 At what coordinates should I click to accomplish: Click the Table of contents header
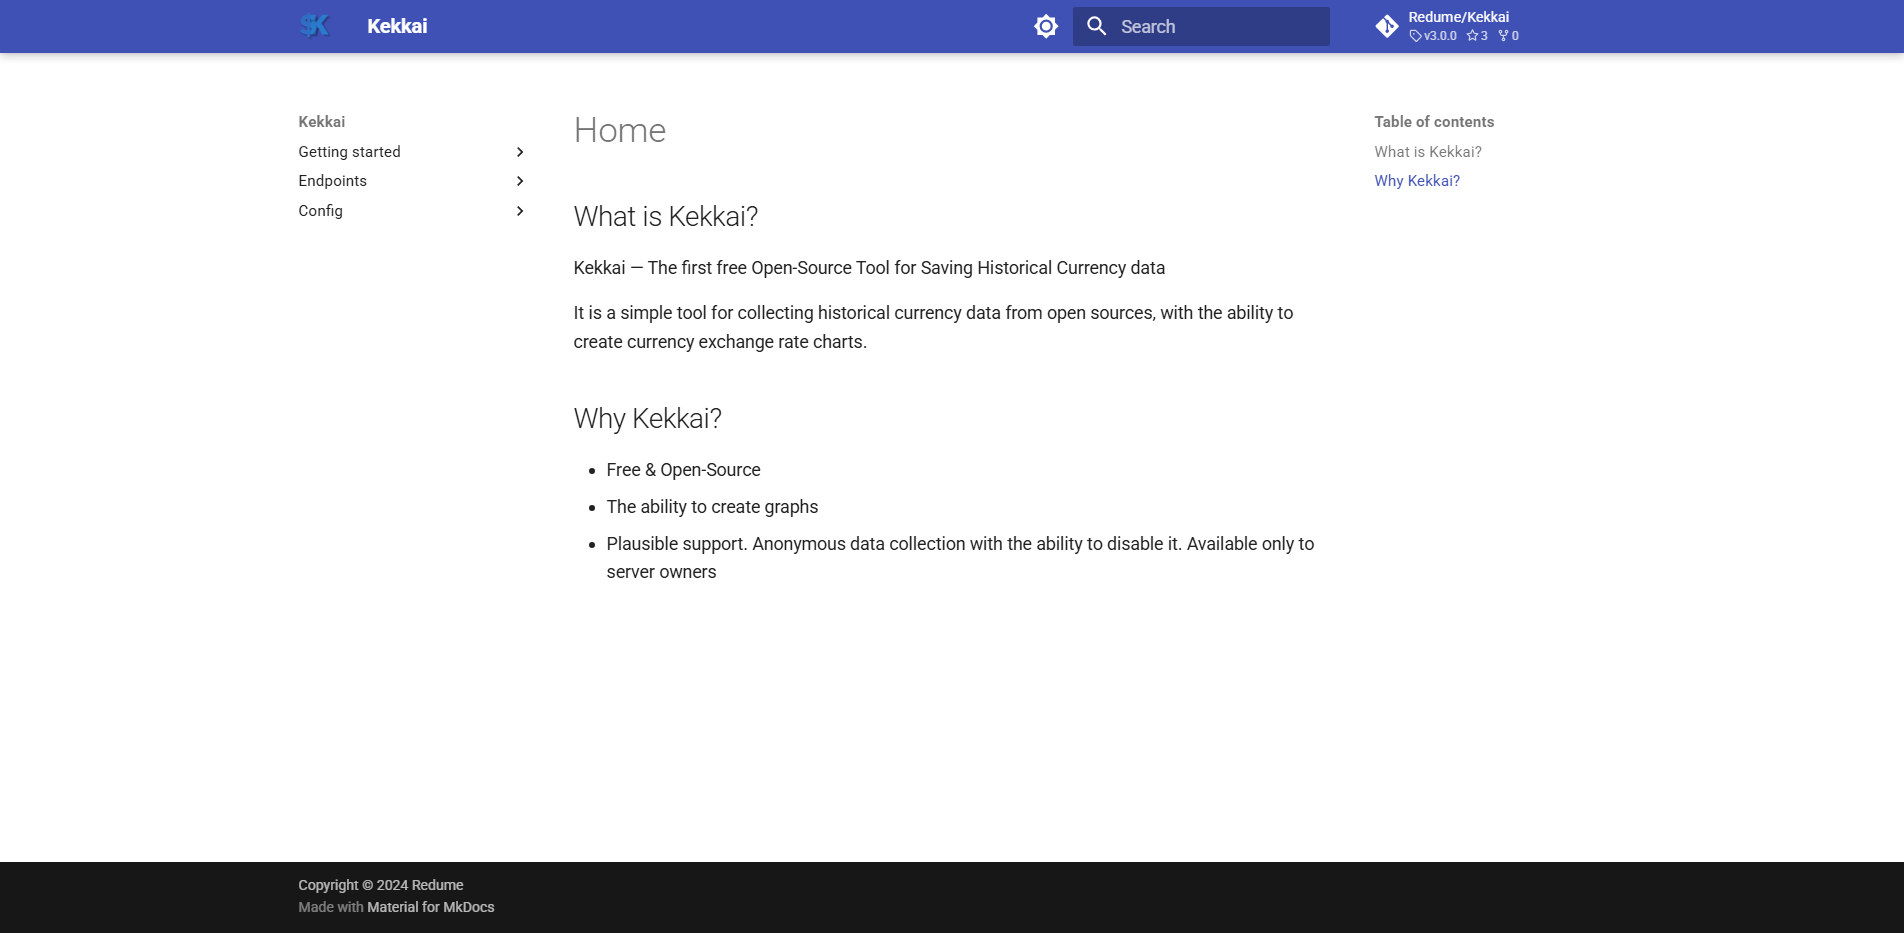[x=1434, y=121]
